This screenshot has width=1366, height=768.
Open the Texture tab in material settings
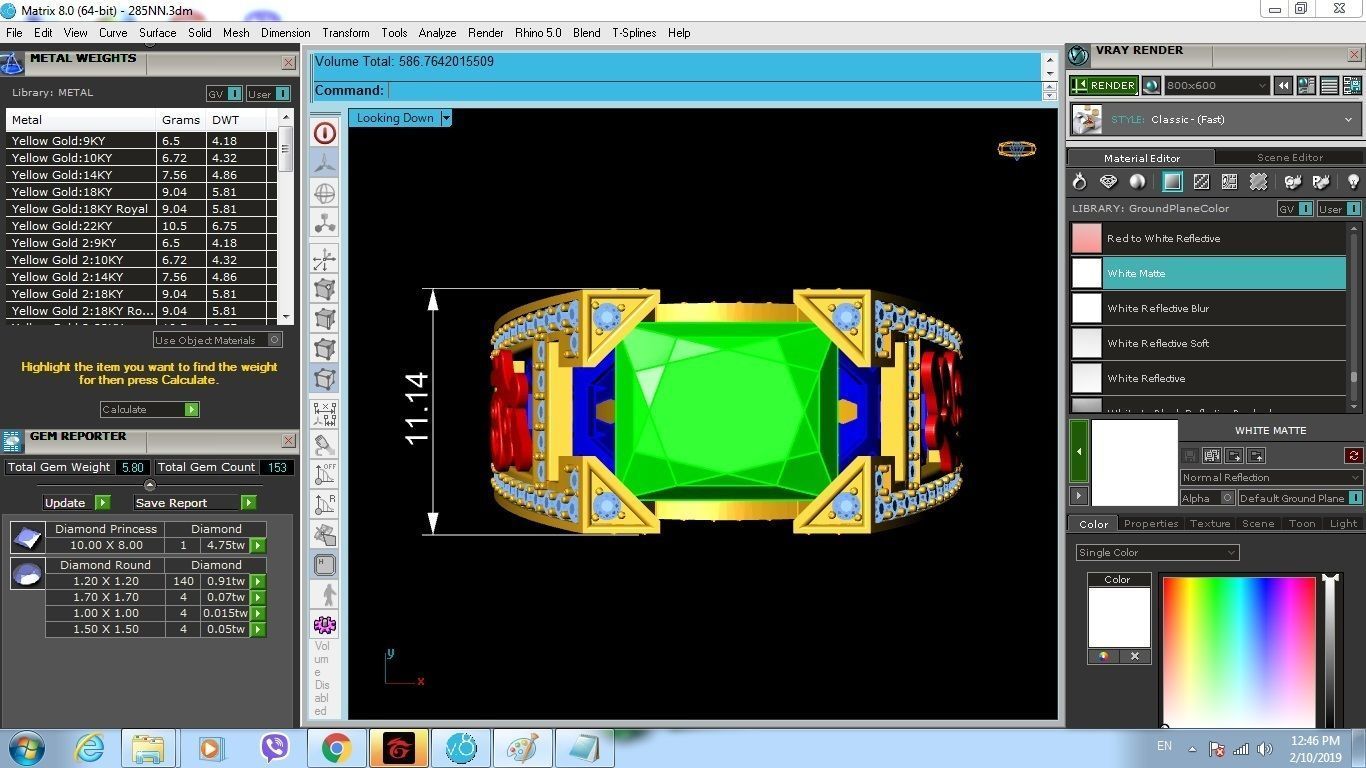coord(1209,523)
